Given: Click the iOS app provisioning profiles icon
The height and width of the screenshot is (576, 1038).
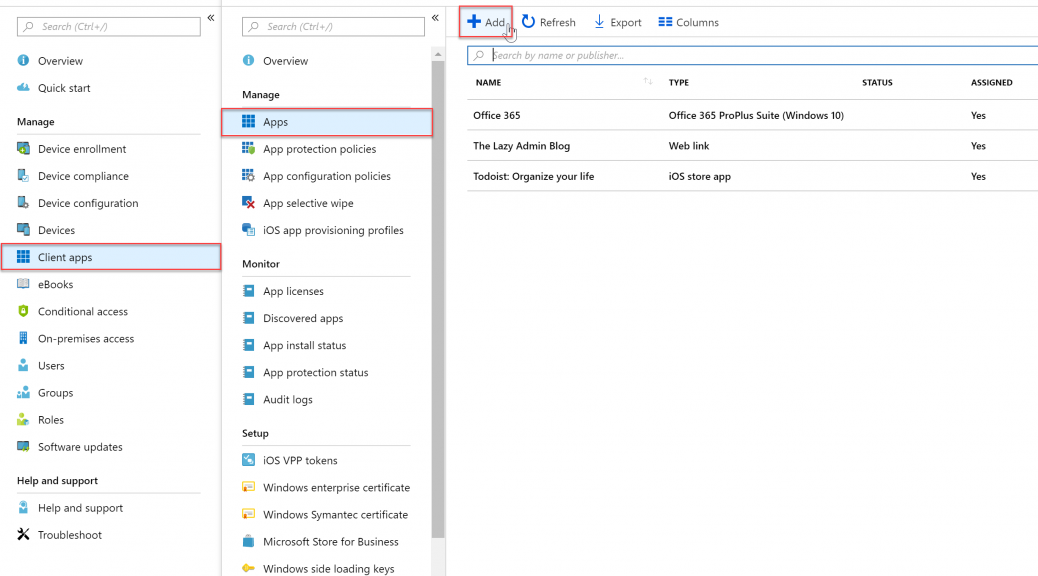Looking at the screenshot, I should coord(248,230).
